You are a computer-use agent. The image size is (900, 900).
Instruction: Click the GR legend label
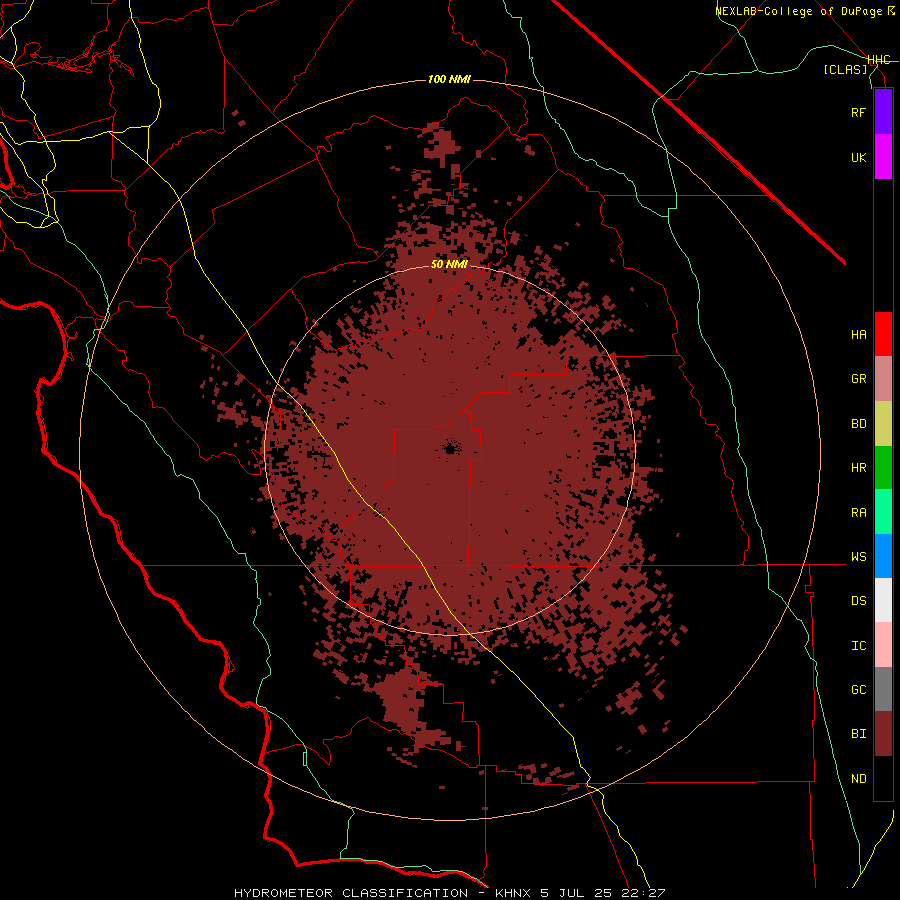859,379
